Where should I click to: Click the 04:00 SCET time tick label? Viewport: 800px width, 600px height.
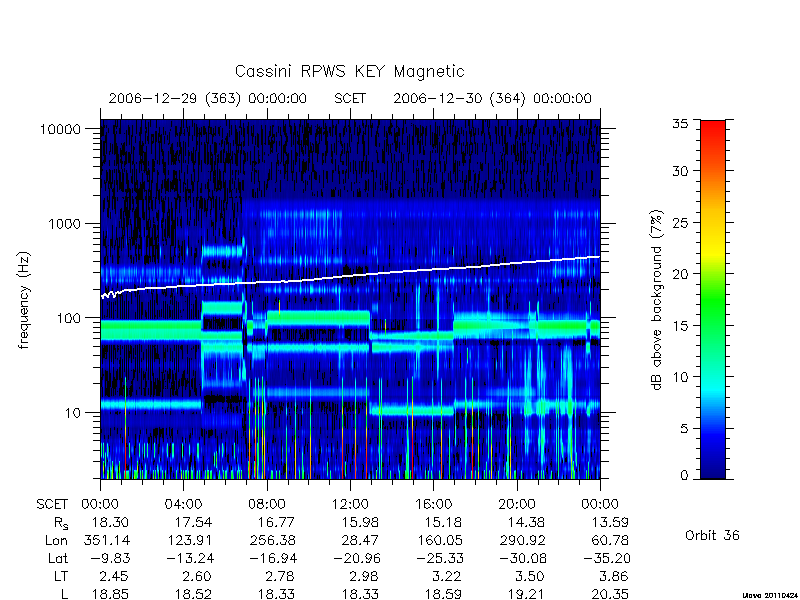pyautogui.click(x=183, y=504)
